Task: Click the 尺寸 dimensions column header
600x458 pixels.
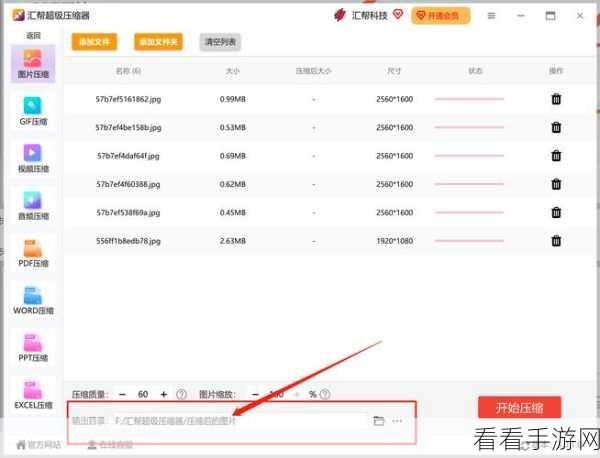Action: tap(394, 71)
